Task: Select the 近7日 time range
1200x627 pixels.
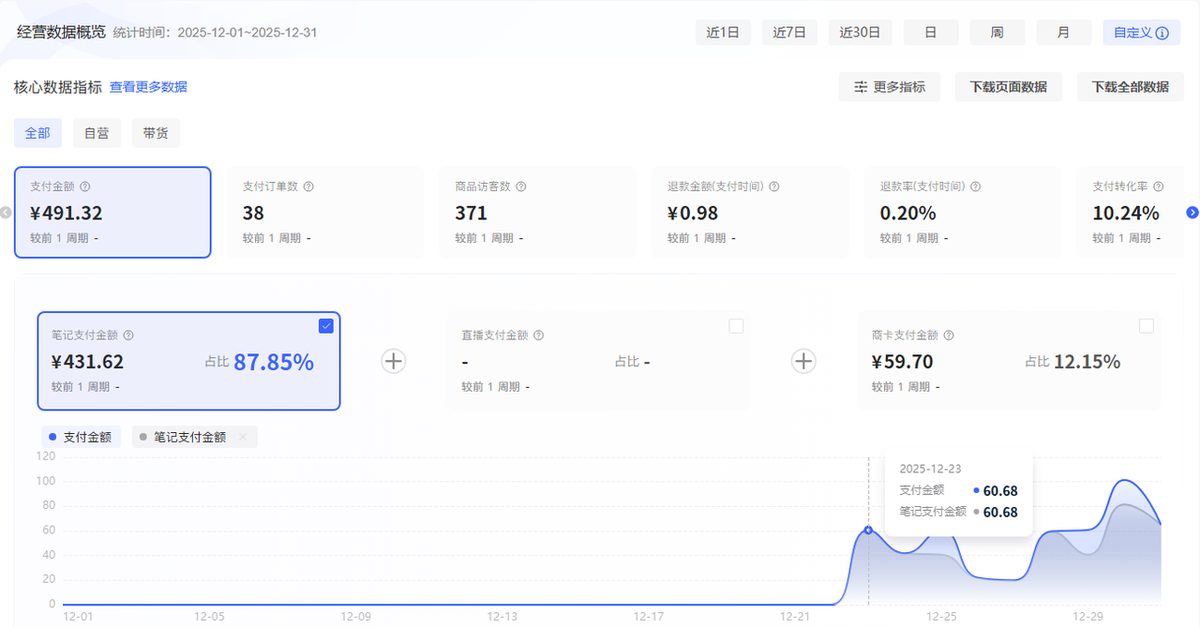Action: pos(789,32)
